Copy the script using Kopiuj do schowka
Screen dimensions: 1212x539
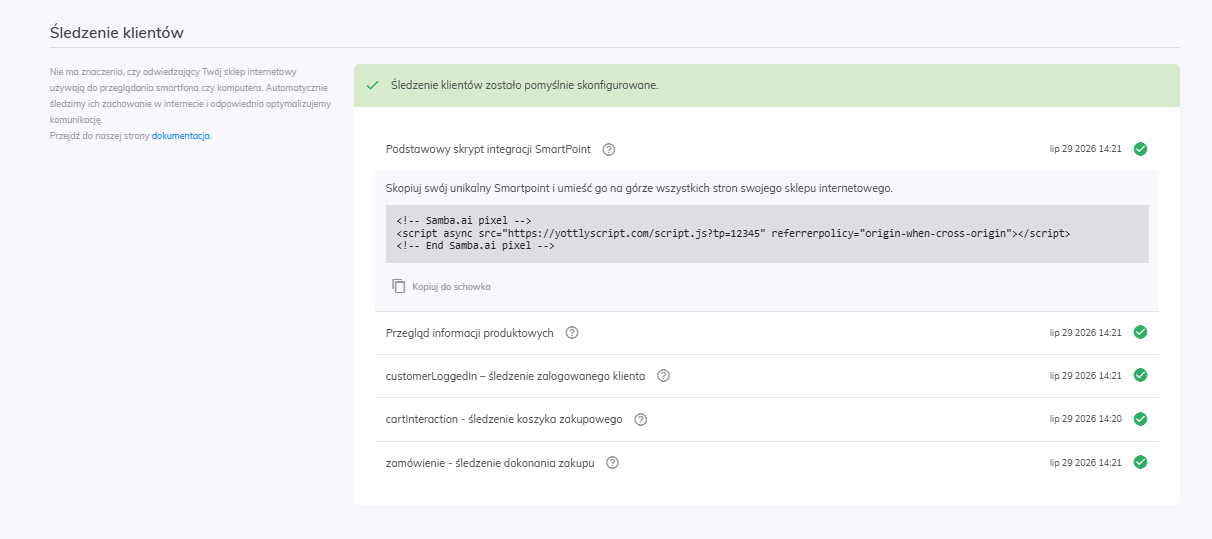pos(441,286)
